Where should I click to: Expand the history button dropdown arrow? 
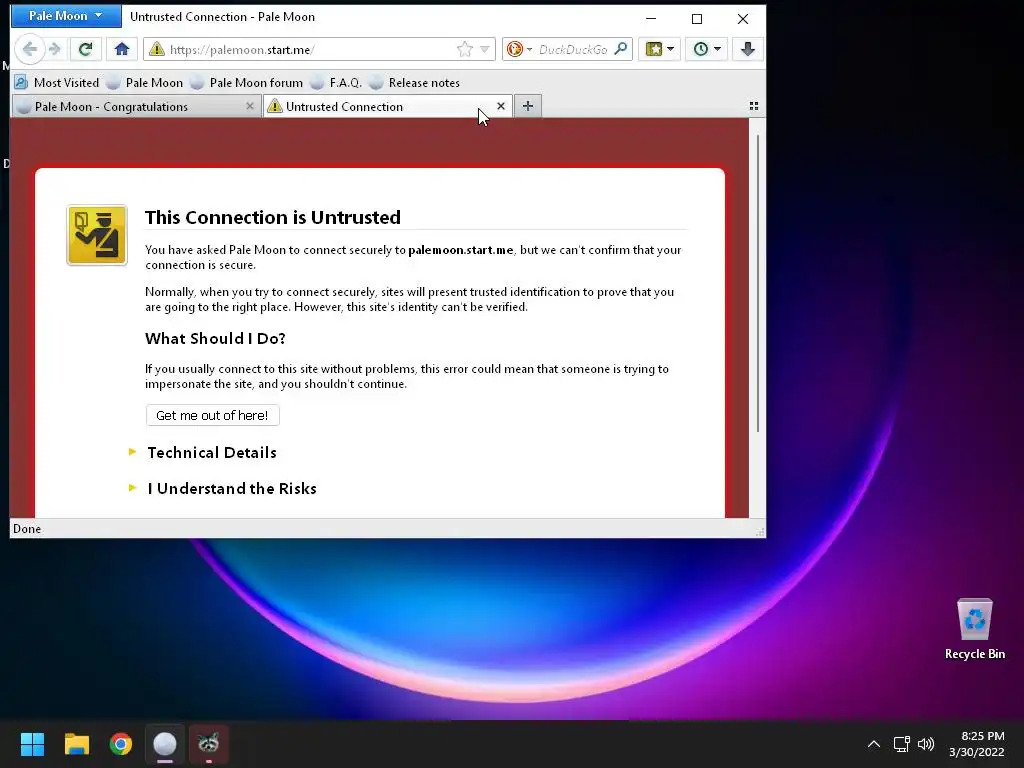pos(718,49)
